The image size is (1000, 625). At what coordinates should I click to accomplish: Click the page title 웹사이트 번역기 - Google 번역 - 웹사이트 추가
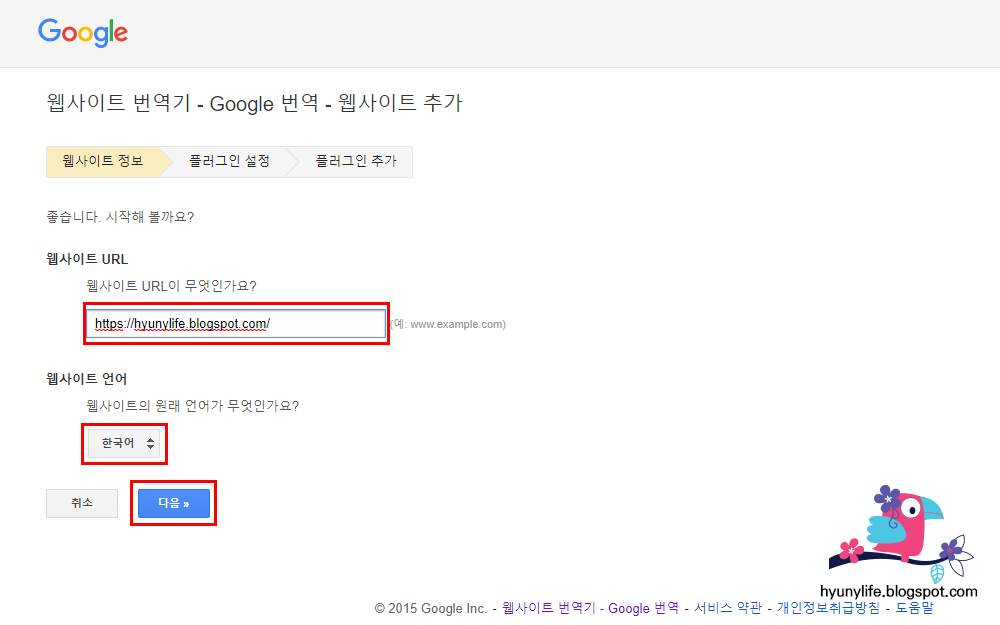coord(254,103)
